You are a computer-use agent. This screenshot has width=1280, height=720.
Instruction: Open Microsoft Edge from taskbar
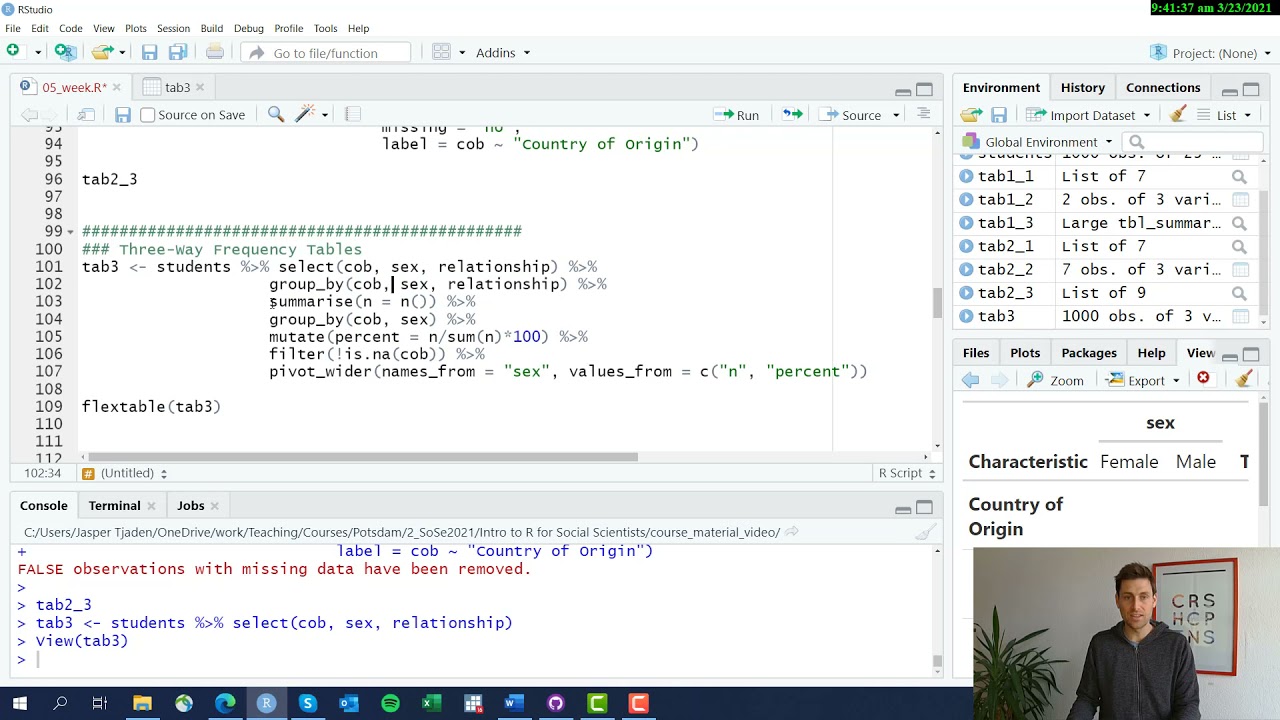click(225, 704)
